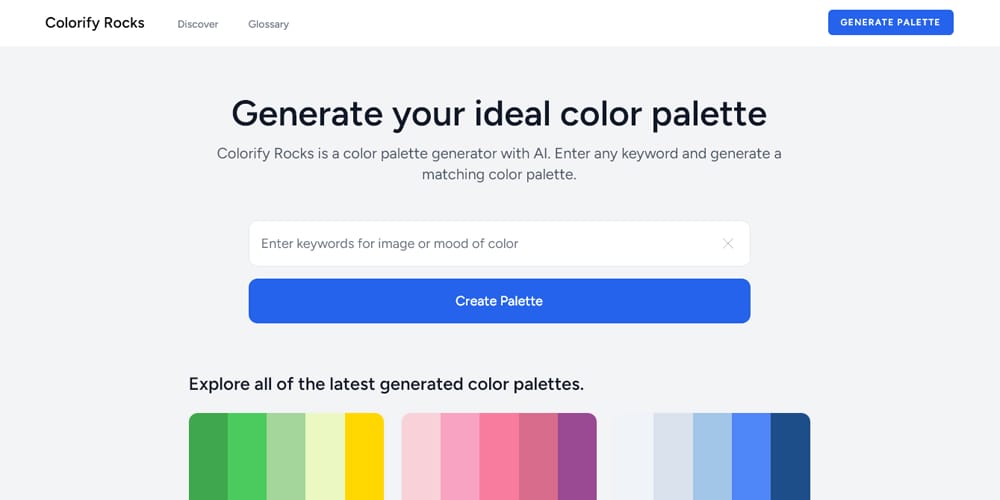Screen dimensions: 1000x500
Task: Select the pale lime-yellow swatch
Action: tap(325, 457)
